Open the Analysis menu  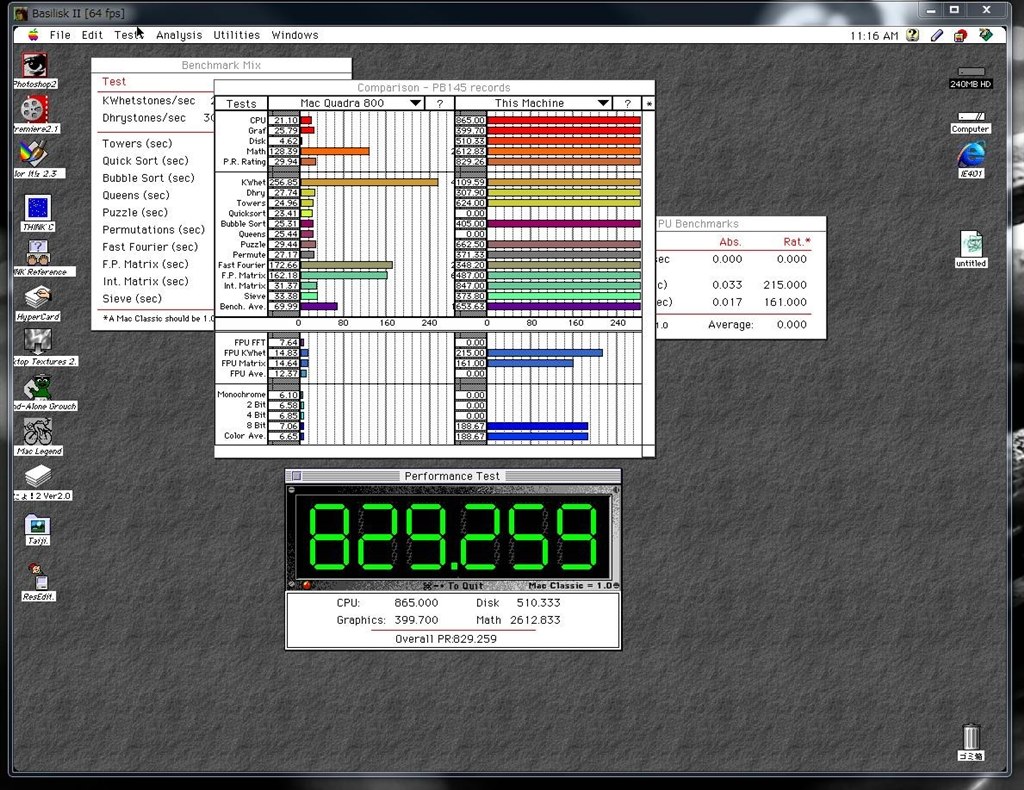tap(179, 35)
